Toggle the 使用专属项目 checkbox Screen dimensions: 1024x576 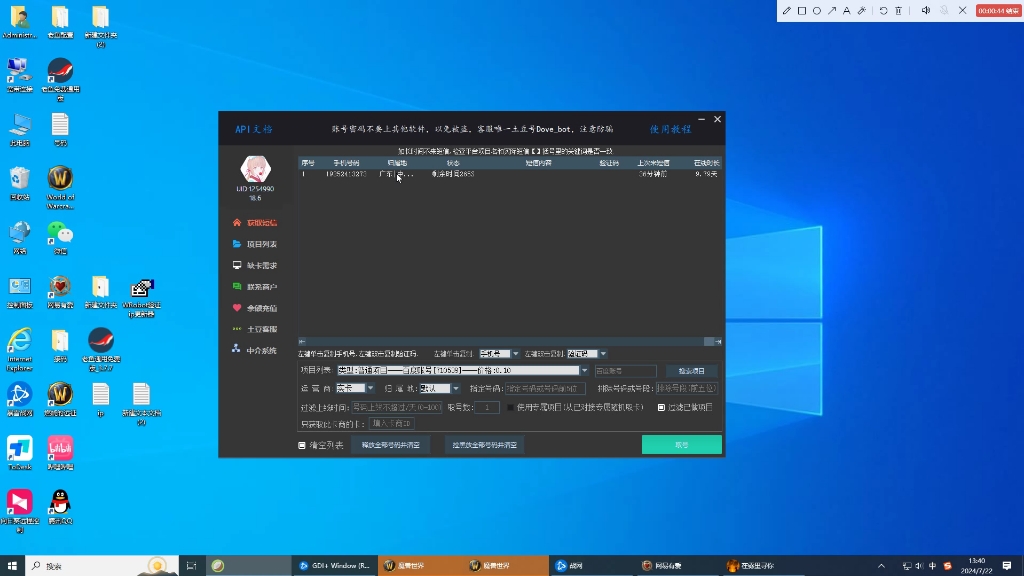coord(511,408)
